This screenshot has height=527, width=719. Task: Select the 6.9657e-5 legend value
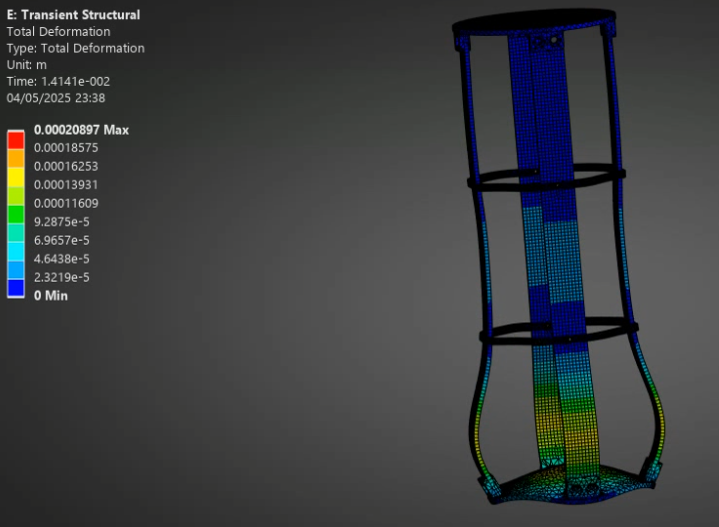point(62,240)
